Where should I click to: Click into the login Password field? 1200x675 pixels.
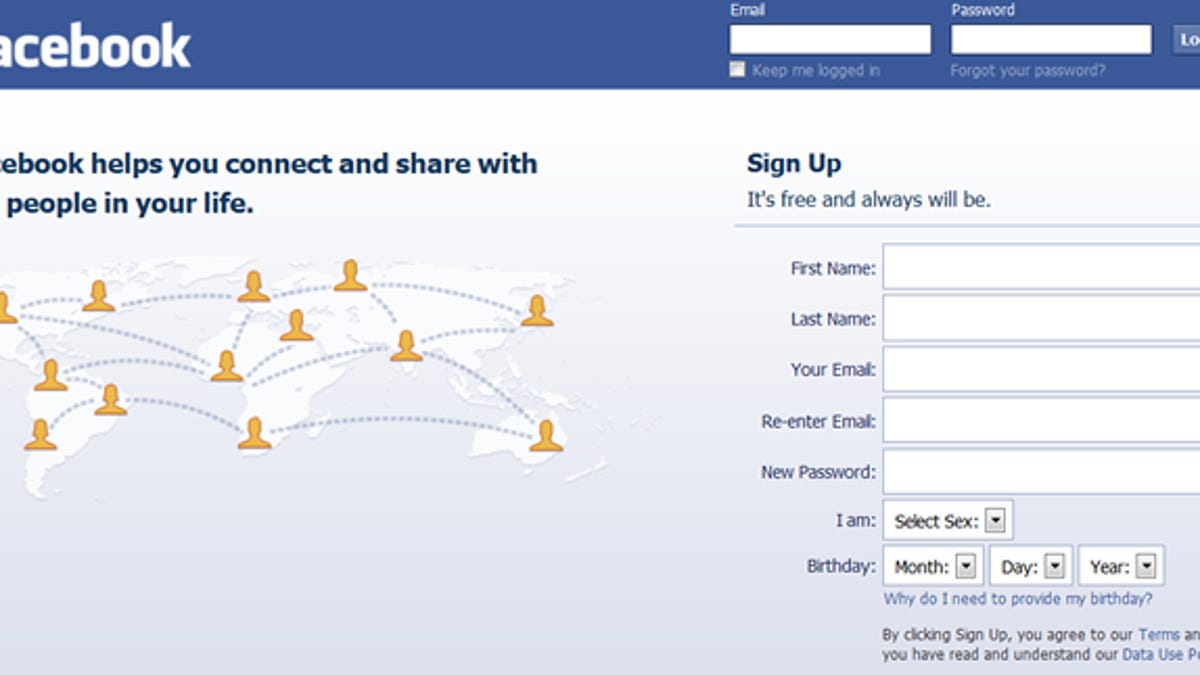[1051, 40]
